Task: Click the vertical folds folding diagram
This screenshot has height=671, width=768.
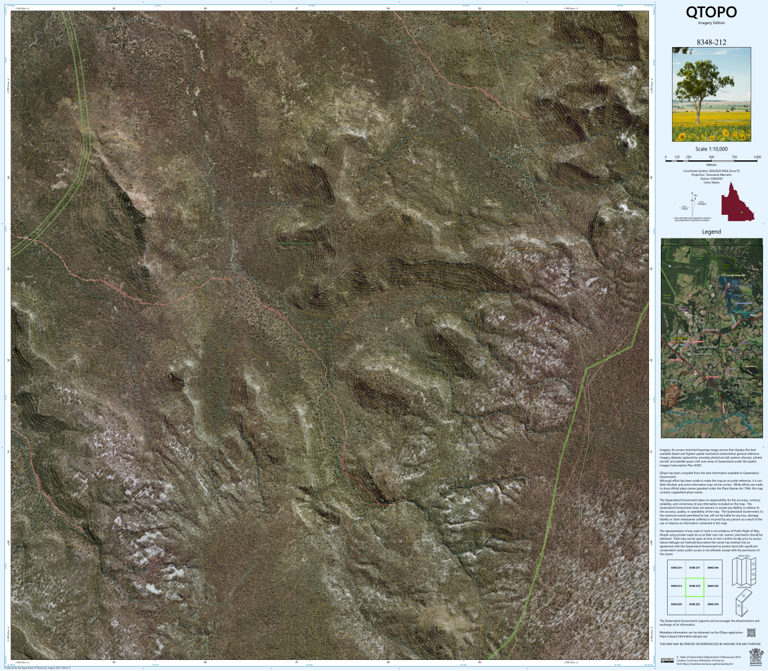Action: click(x=744, y=571)
